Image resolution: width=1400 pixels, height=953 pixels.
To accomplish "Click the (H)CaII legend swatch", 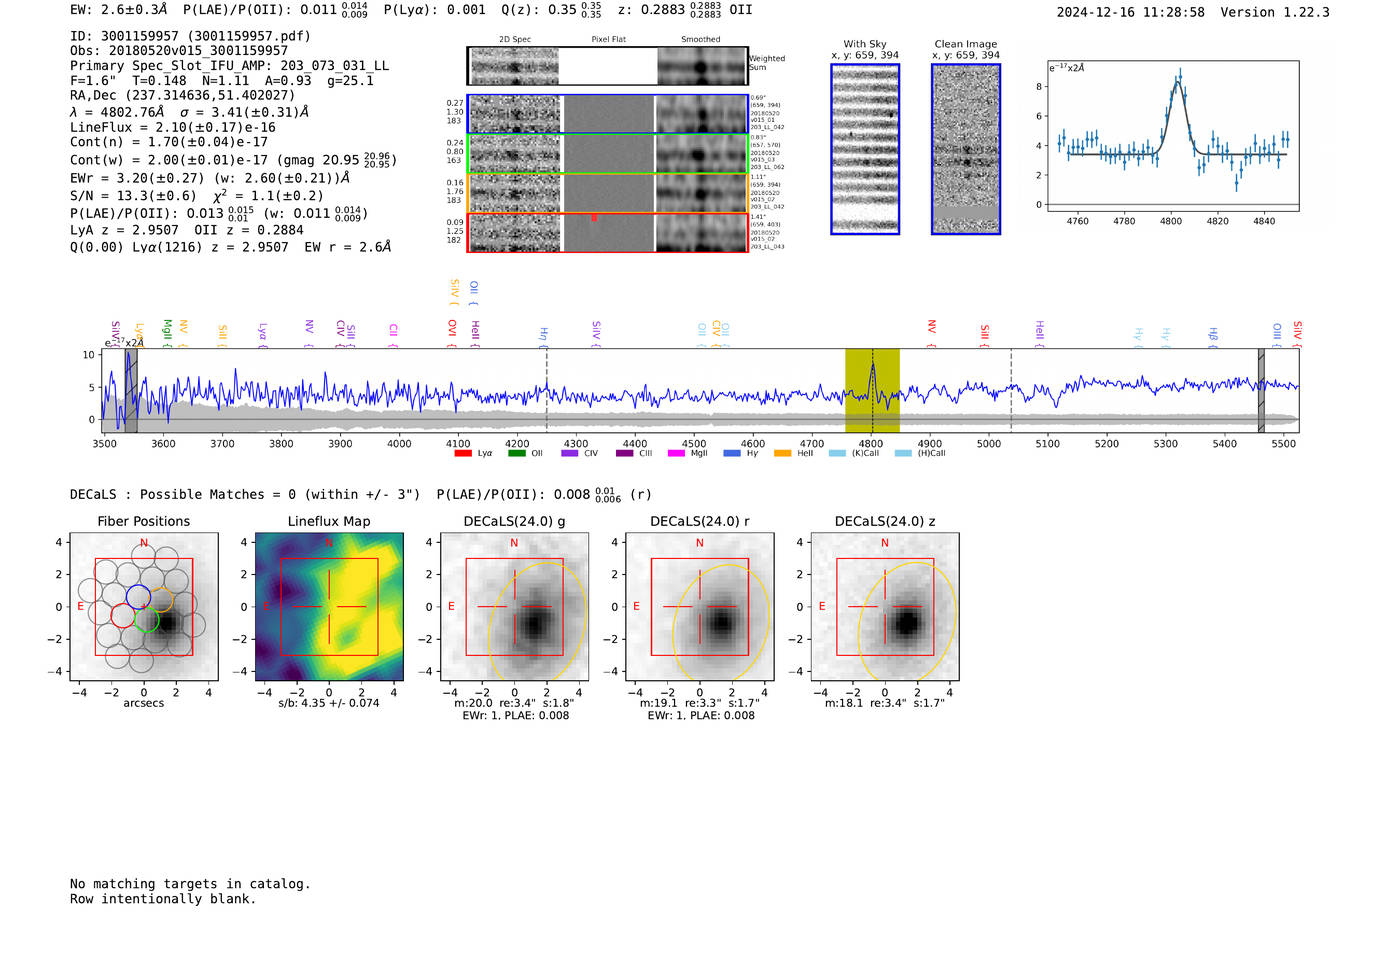I will pyautogui.click(x=903, y=454).
